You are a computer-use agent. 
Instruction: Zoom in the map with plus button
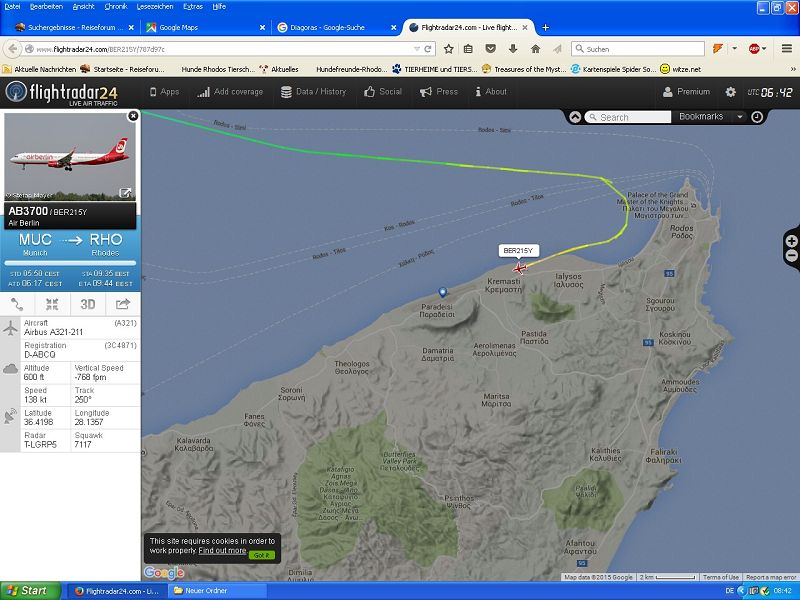[792, 241]
